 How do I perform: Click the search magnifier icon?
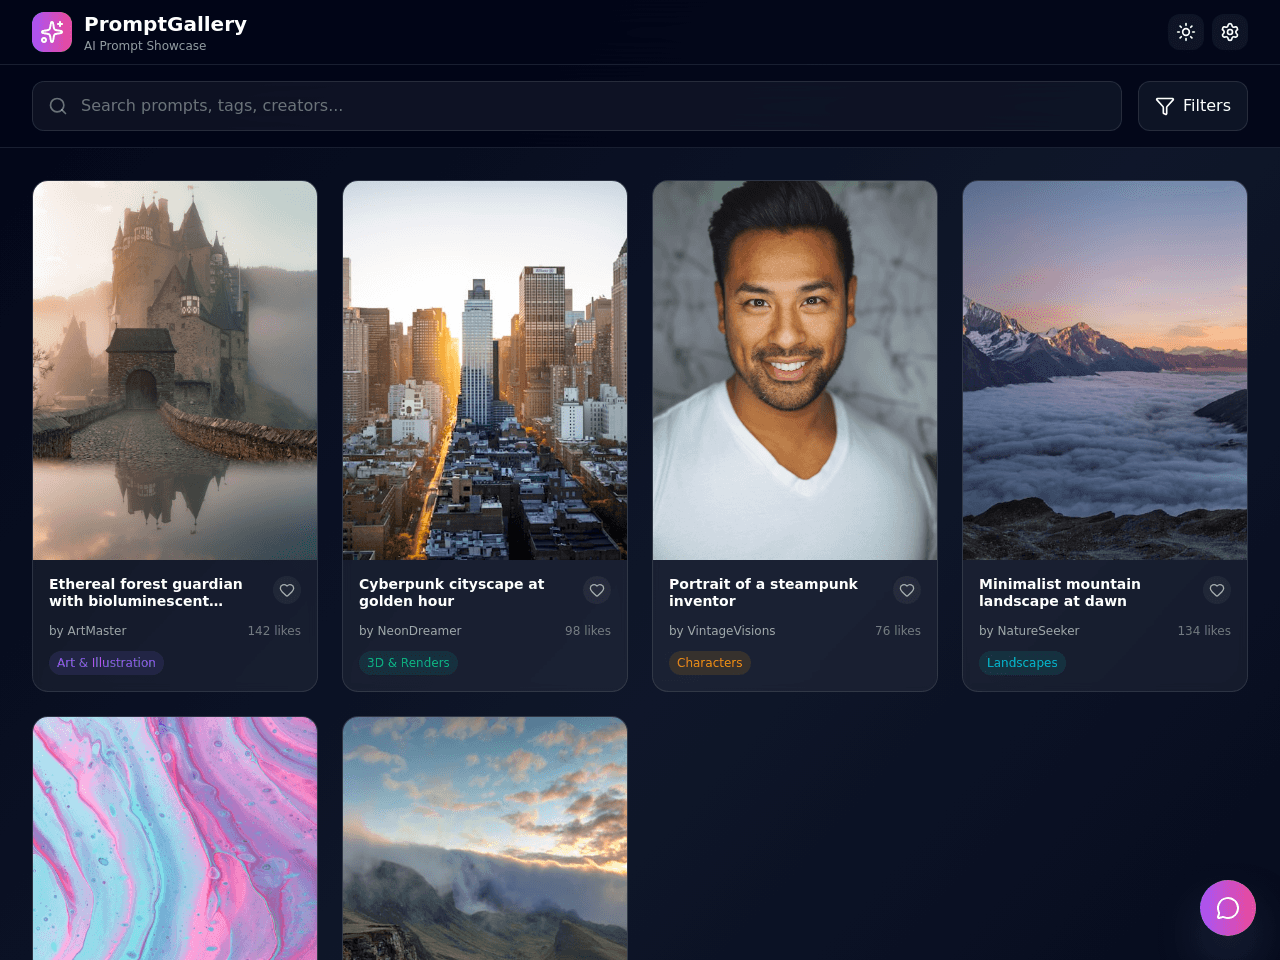(x=58, y=106)
